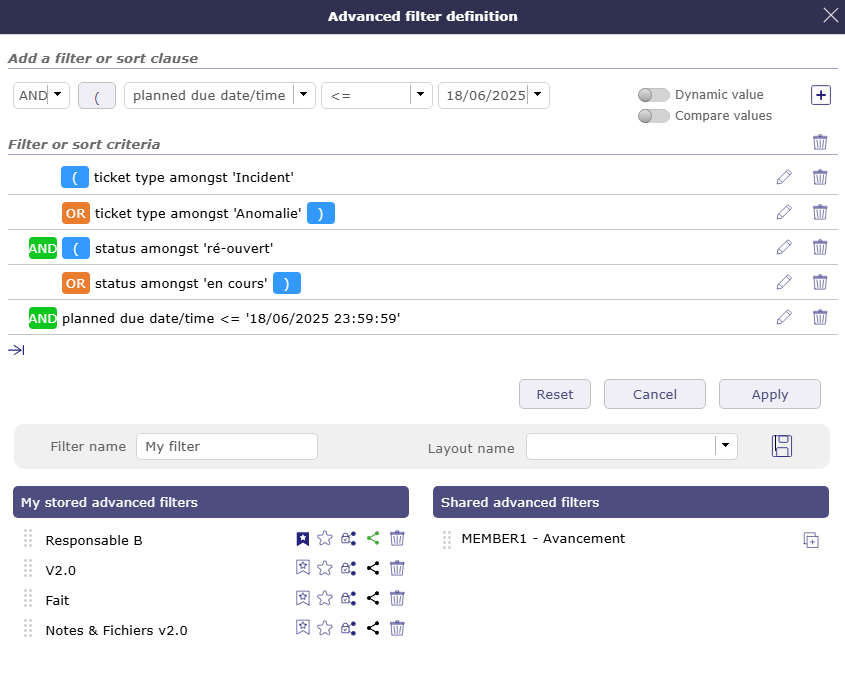845x680 pixels.
Task: Mark 'Fait' filter as favorite star
Action: click(x=325, y=598)
